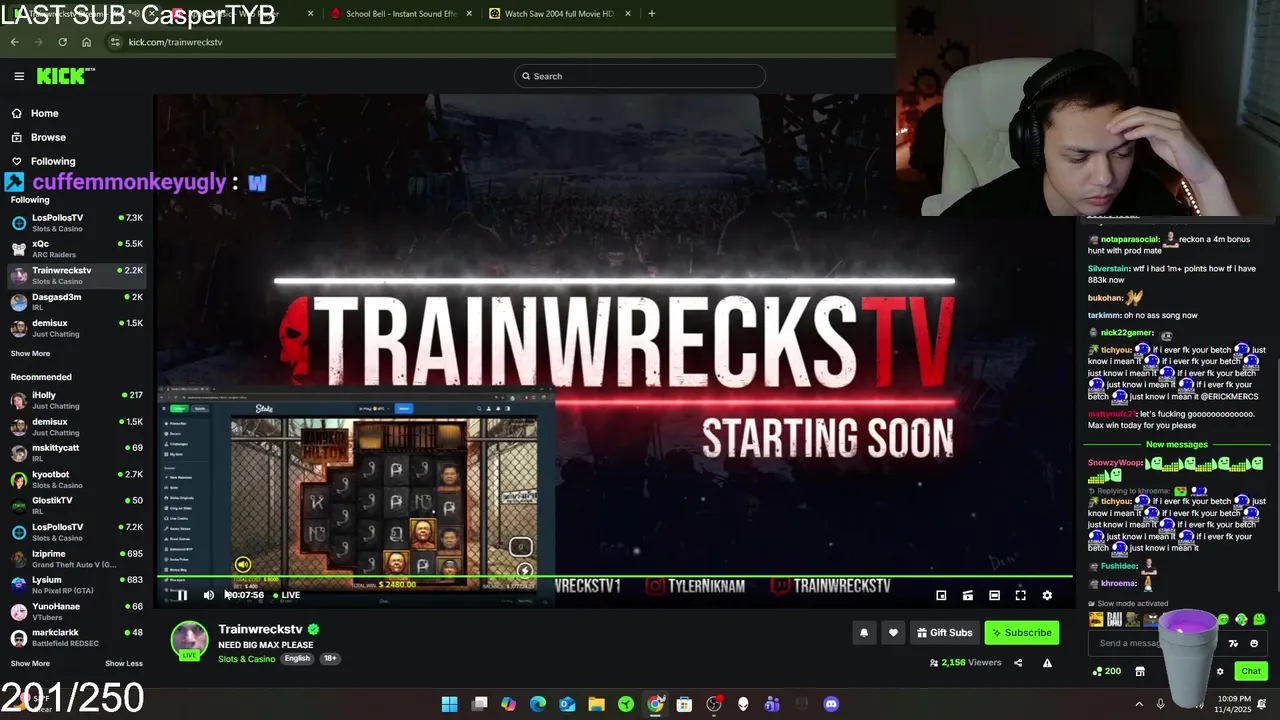Open xQc channel in Following list
The height and width of the screenshot is (720, 1280).
pyautogui.click(x=77, y=249)
